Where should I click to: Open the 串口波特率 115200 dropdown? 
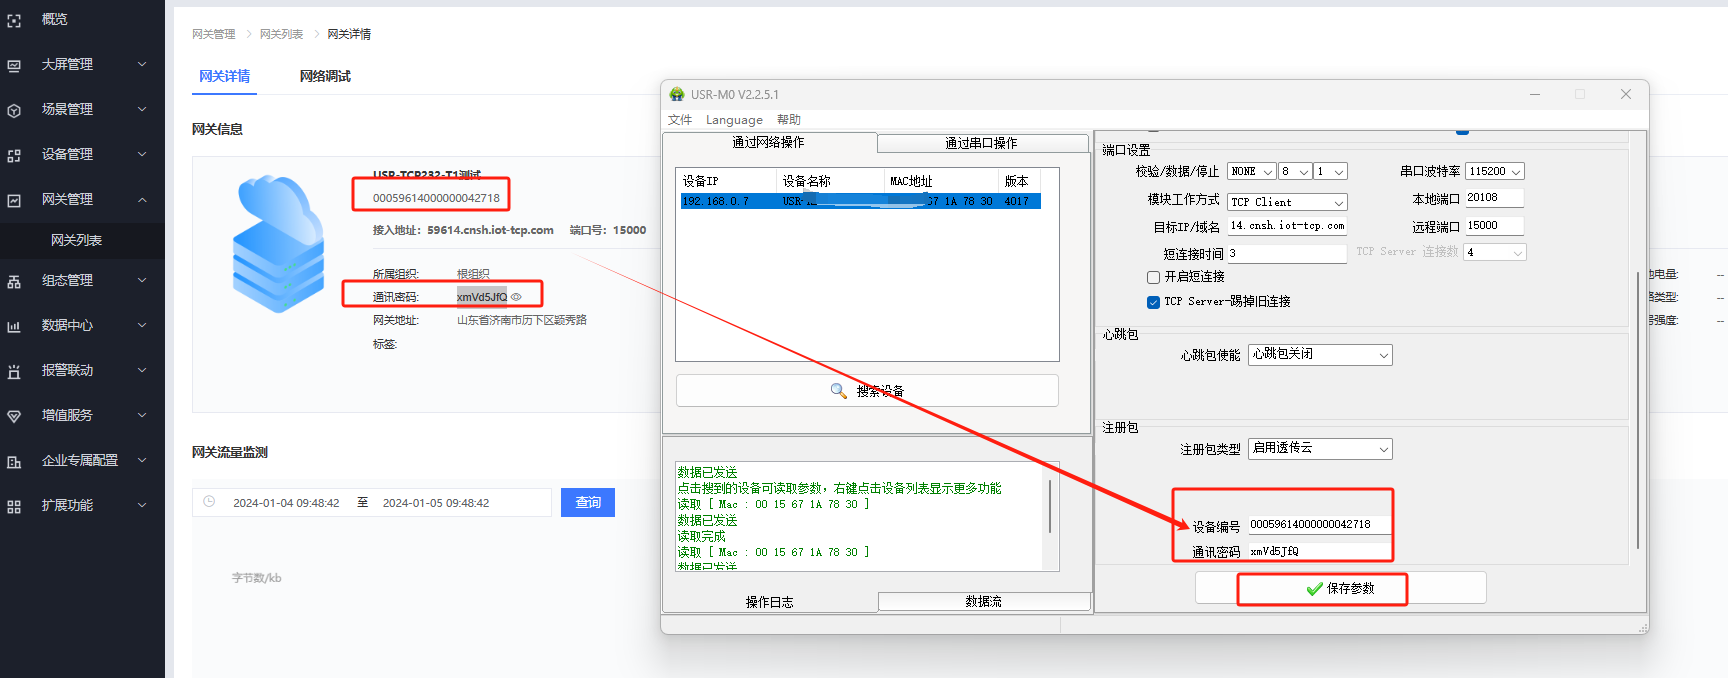click(1494, 172)
